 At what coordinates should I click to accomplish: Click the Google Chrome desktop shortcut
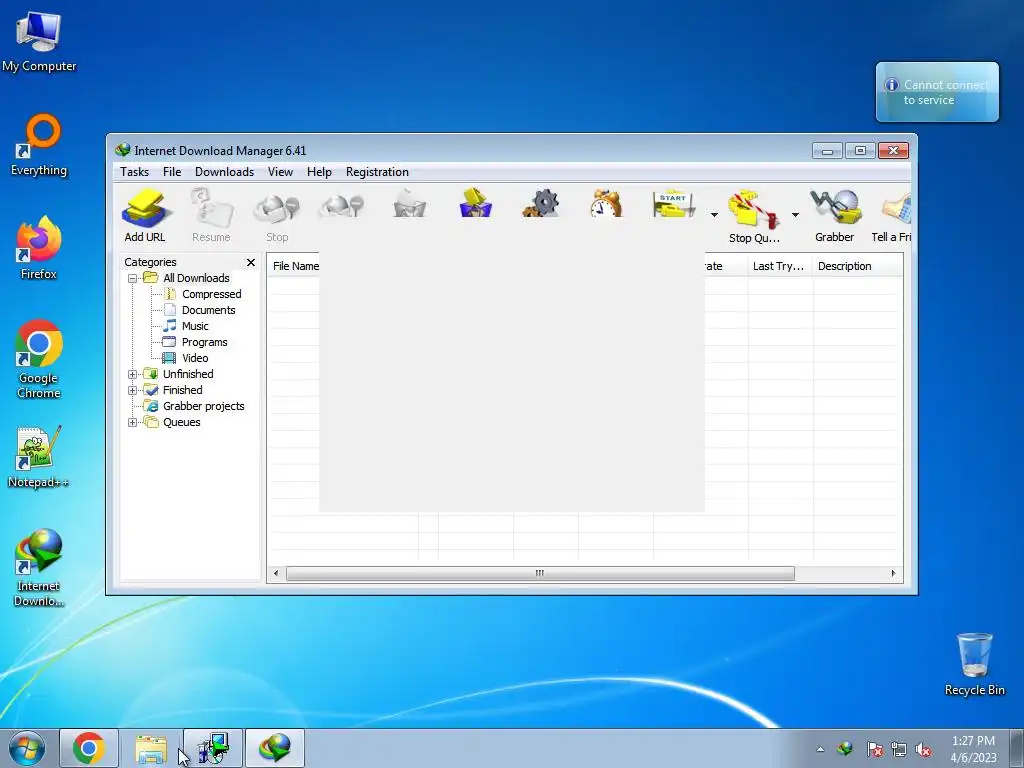pos(39,359)
